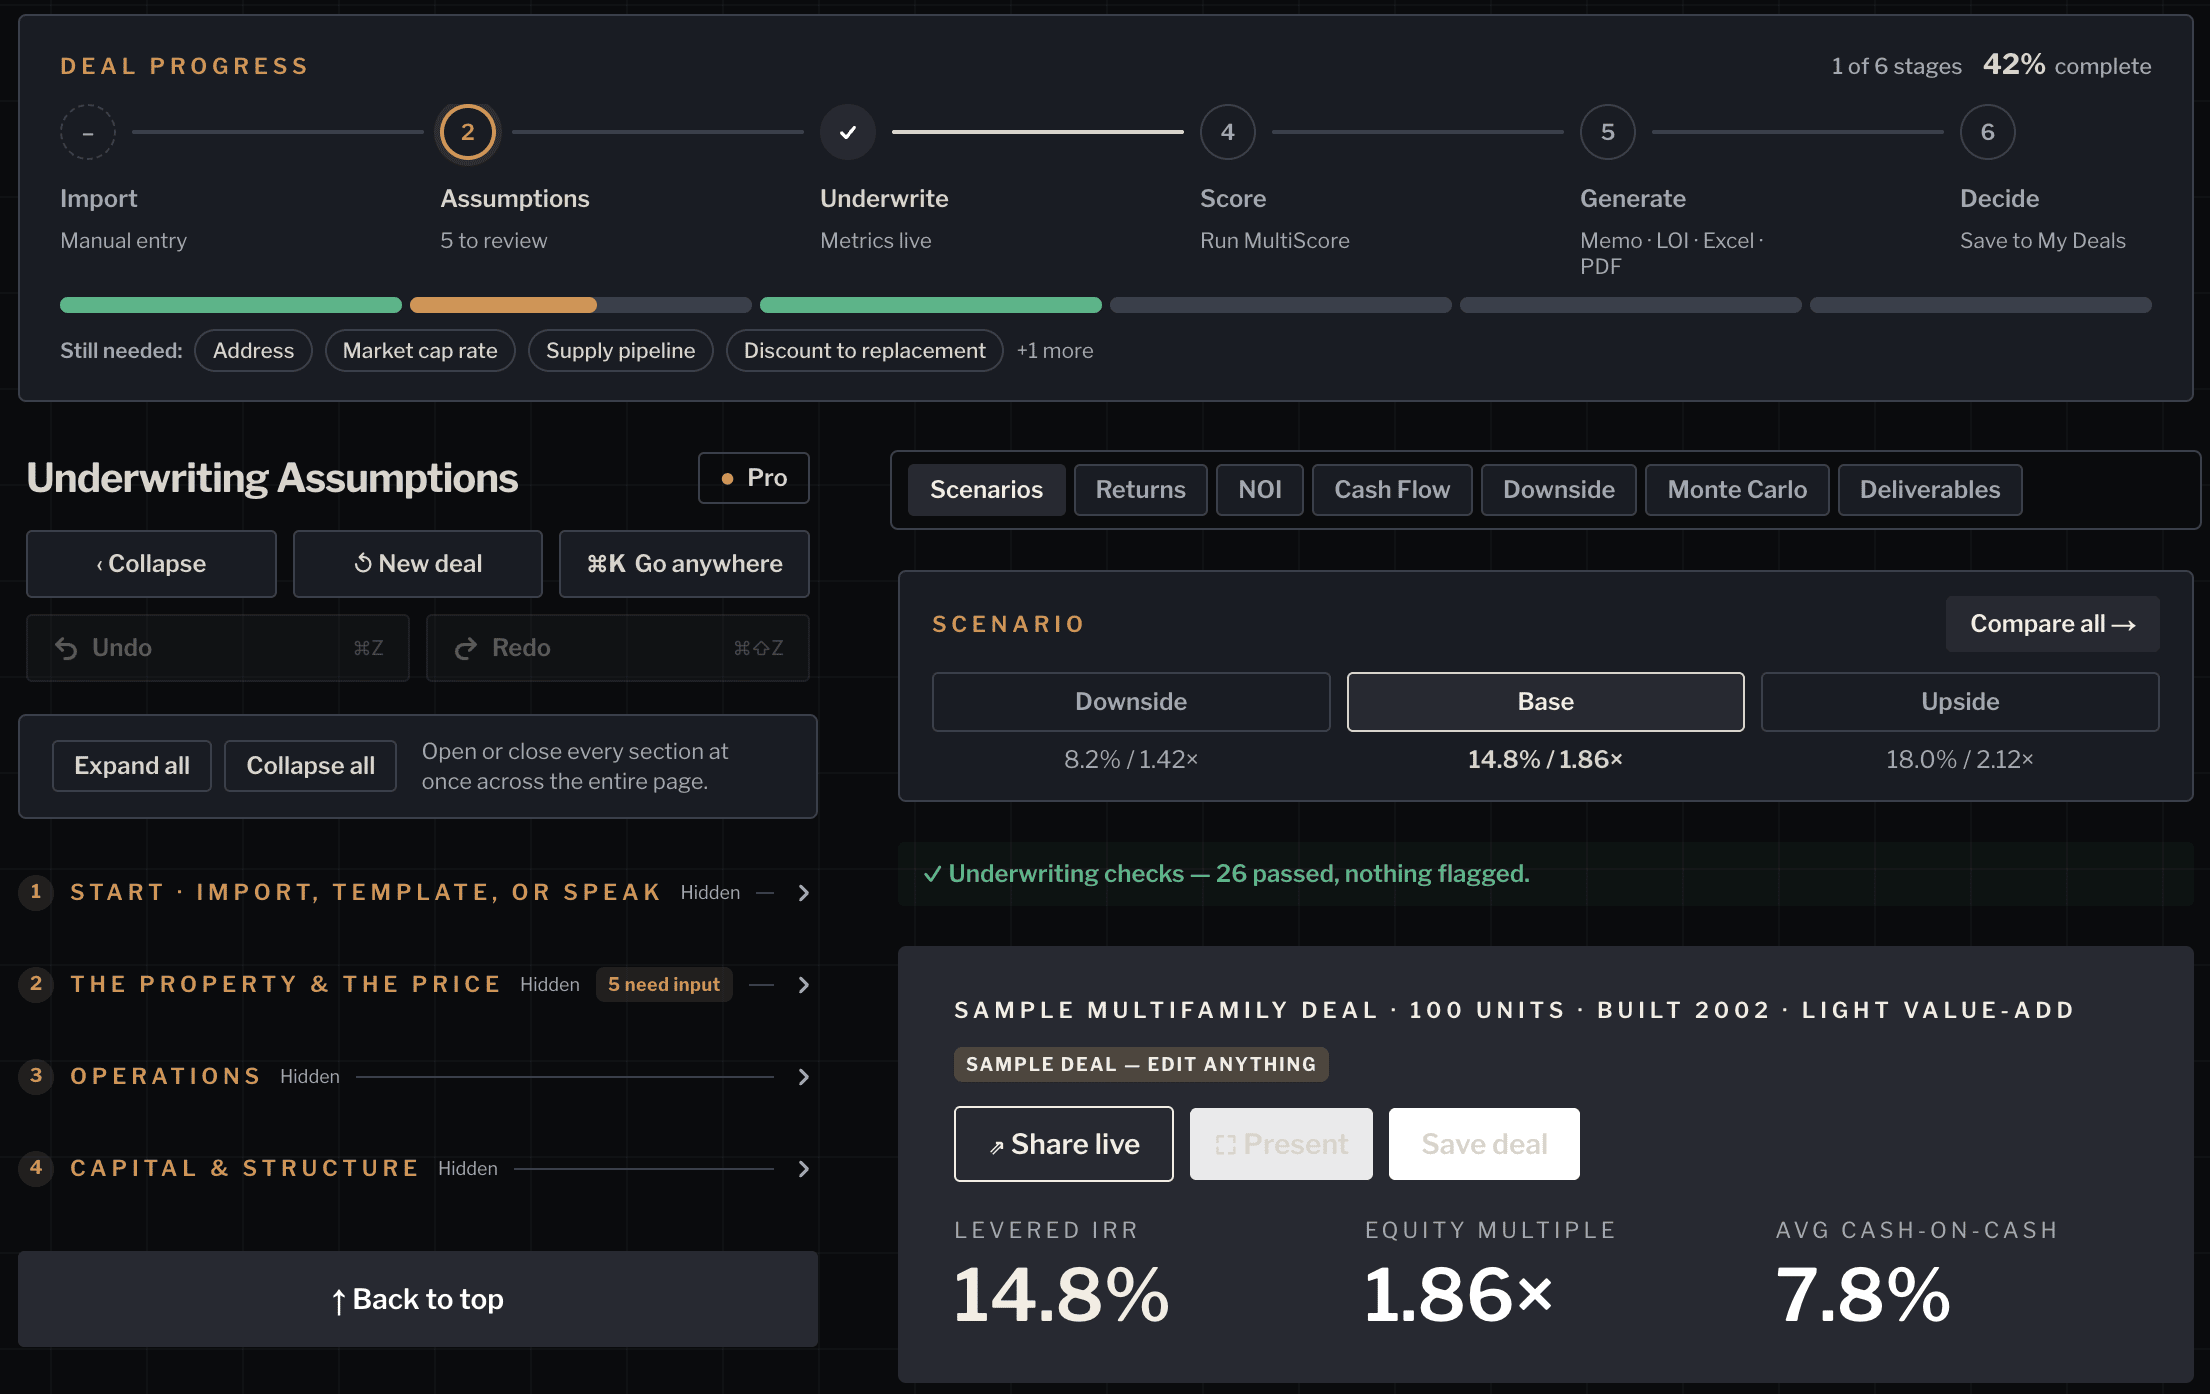View the Deliverables tab
The width and height of the screenshot is (2210, 1394).
[1930, 490]
